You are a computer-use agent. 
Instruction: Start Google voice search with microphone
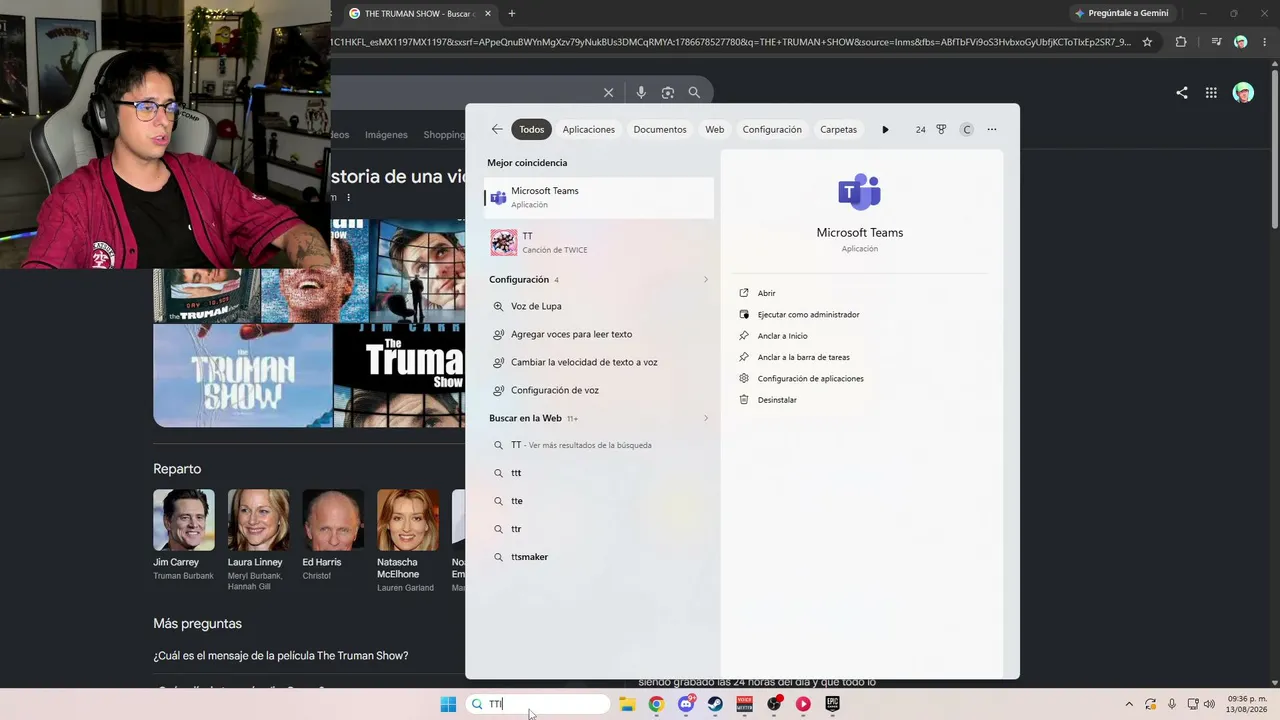641,92
